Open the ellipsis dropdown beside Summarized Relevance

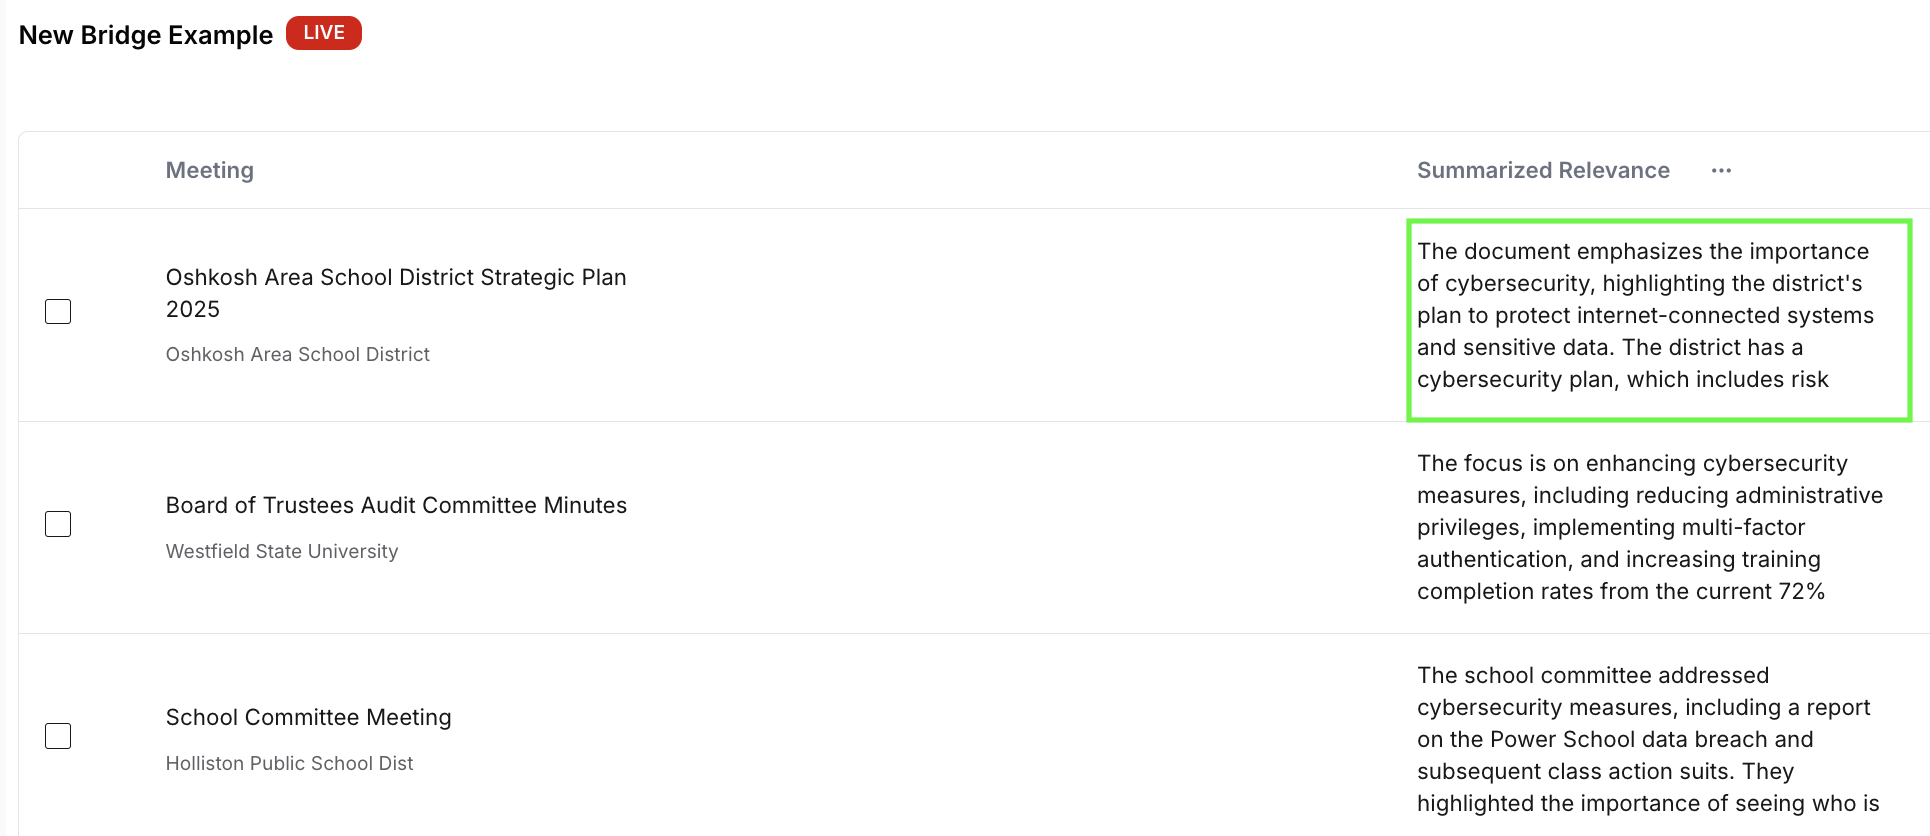[x=1721, y=170]
